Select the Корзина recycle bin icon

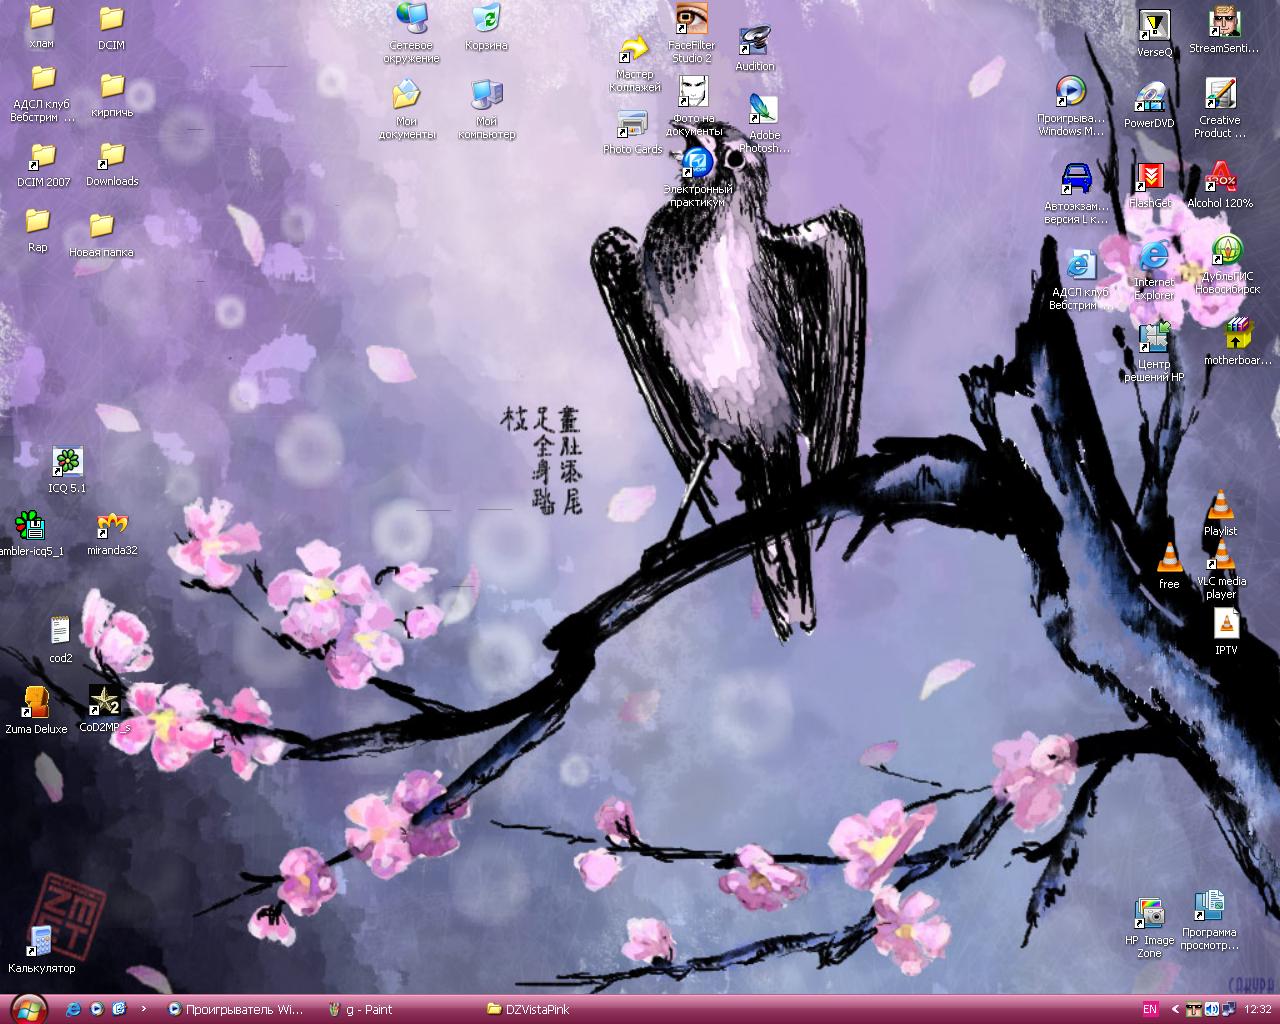pos(486,20)
